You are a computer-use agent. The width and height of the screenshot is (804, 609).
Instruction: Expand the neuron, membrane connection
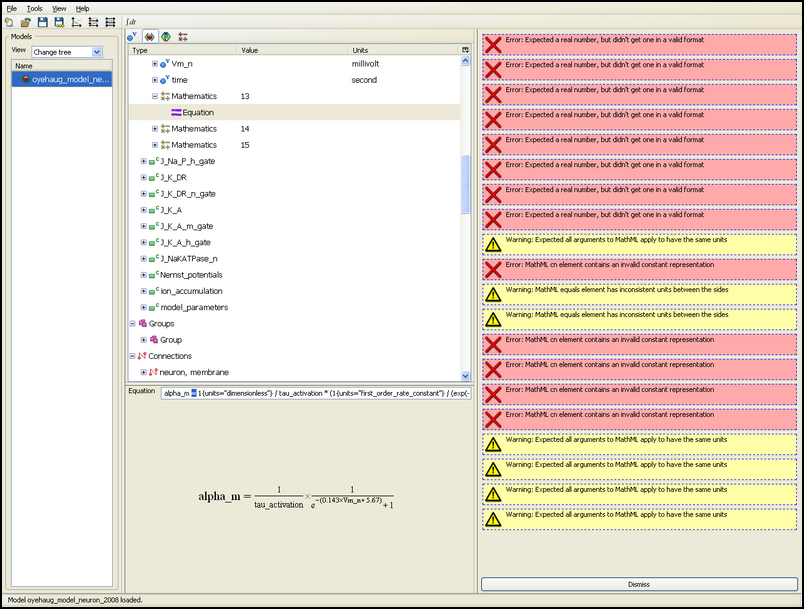tap(144, 372)
